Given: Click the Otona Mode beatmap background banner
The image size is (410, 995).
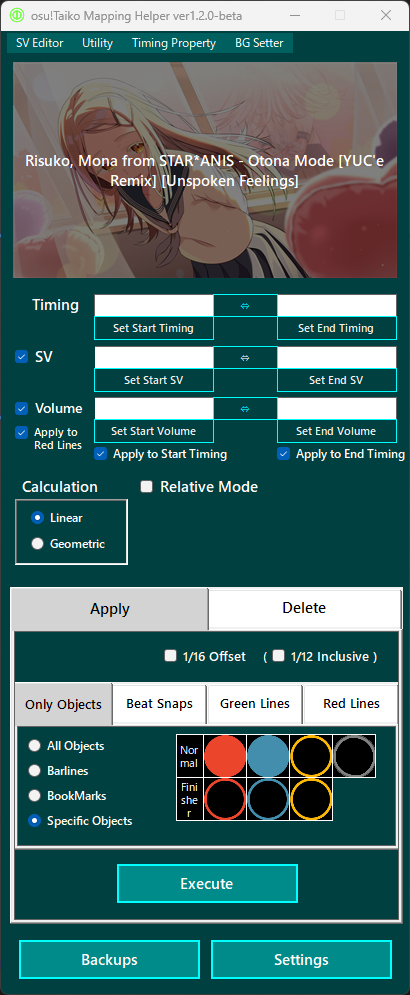Looking at the screenshot, I should [205, 170].
